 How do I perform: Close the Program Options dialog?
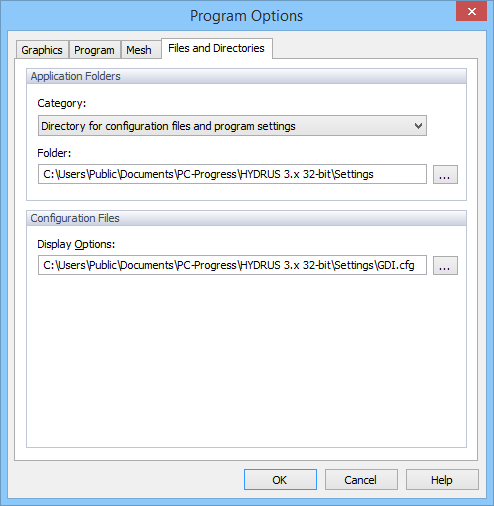(472, 12)
